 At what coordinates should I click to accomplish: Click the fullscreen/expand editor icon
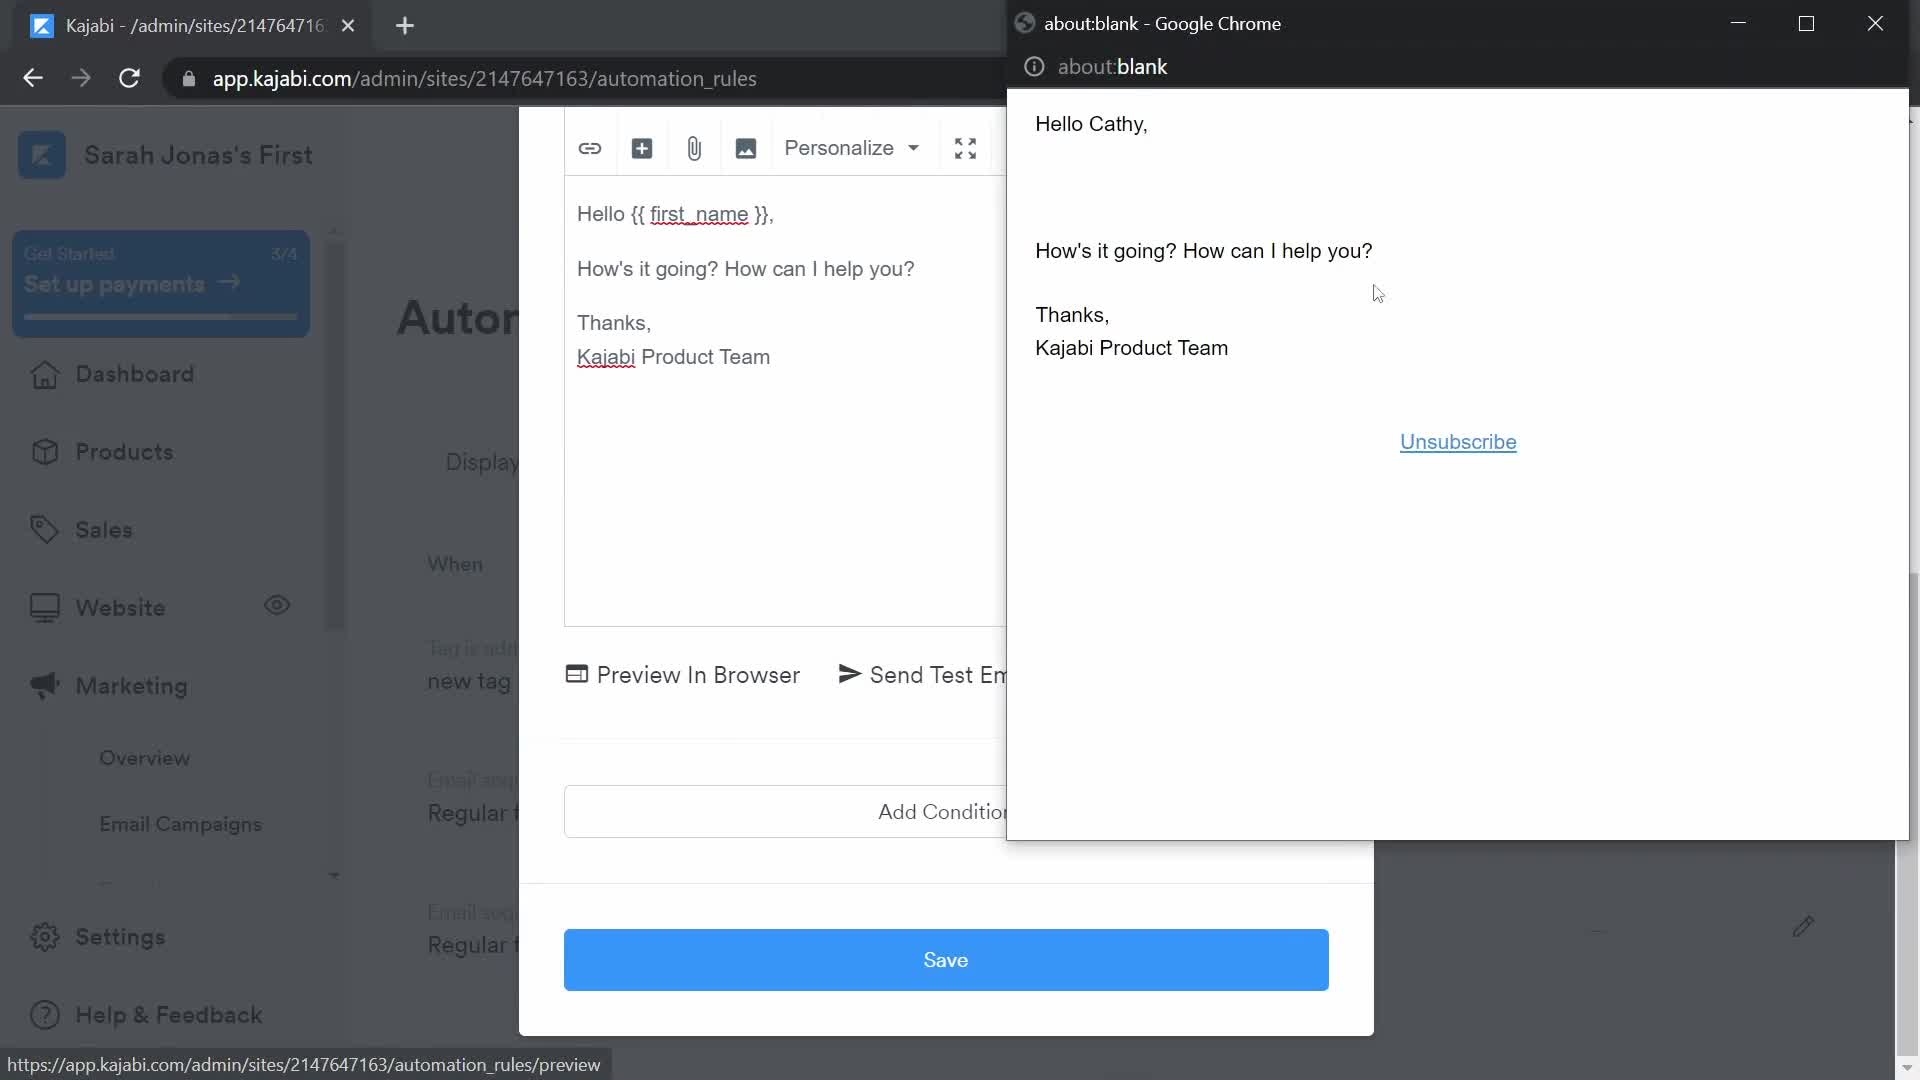pyautogui.click(x=964, y=148)
